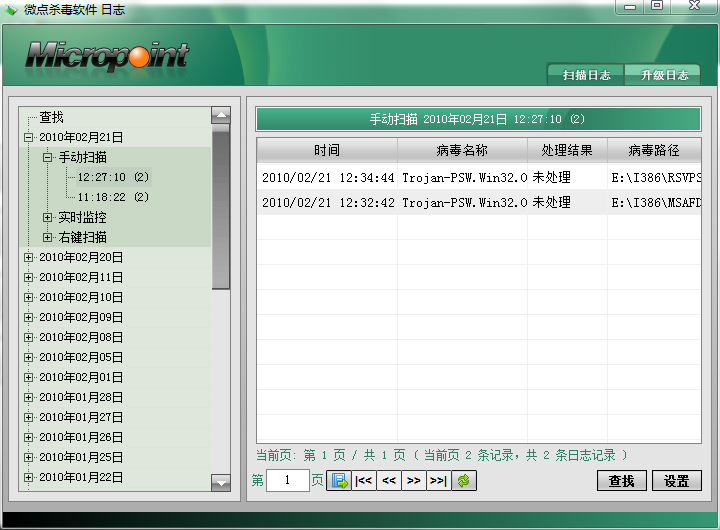Expand the 2010年02月05日 node
The width and height of the screenshot is (720, 530).
coord(28,357)
